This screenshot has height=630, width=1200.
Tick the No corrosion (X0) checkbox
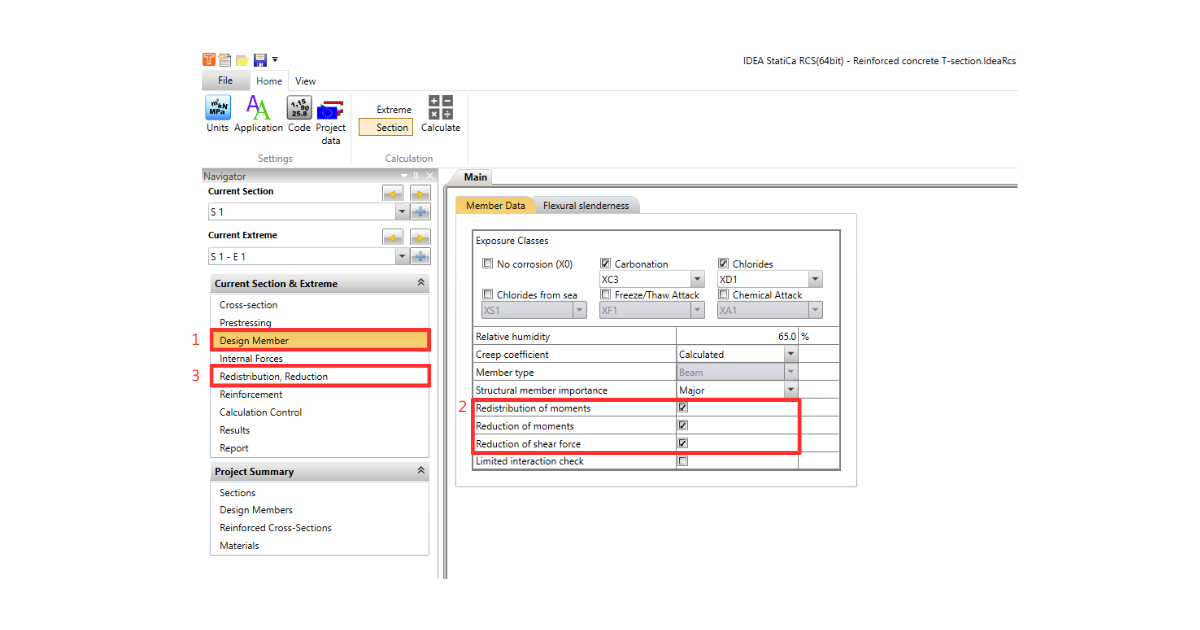pyautogui.click(x=488, y=264)
